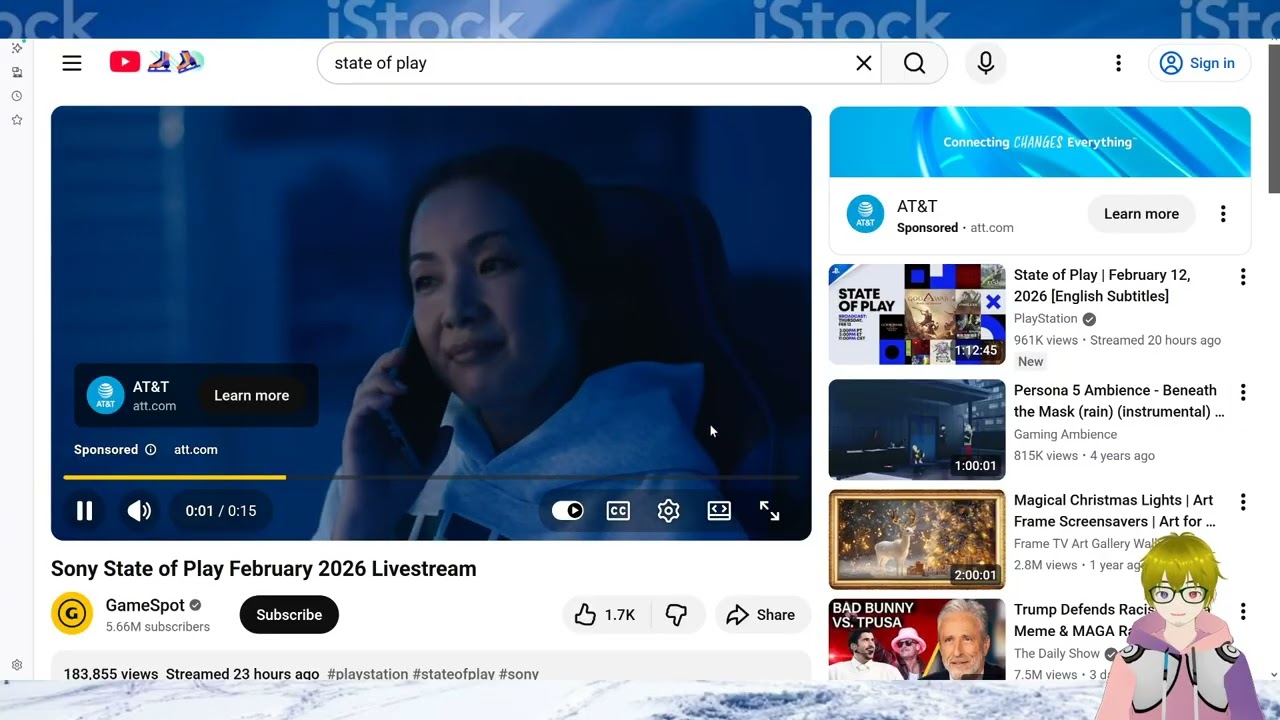Click AT&T logo in sidebar ad
The image size is (1280, 720).
tap(865, 214)
